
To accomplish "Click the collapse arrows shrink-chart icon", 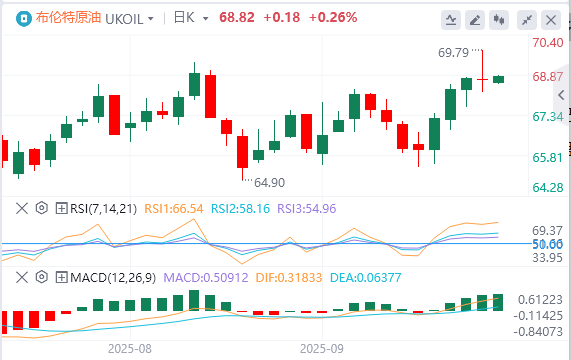I will point(527,20).
